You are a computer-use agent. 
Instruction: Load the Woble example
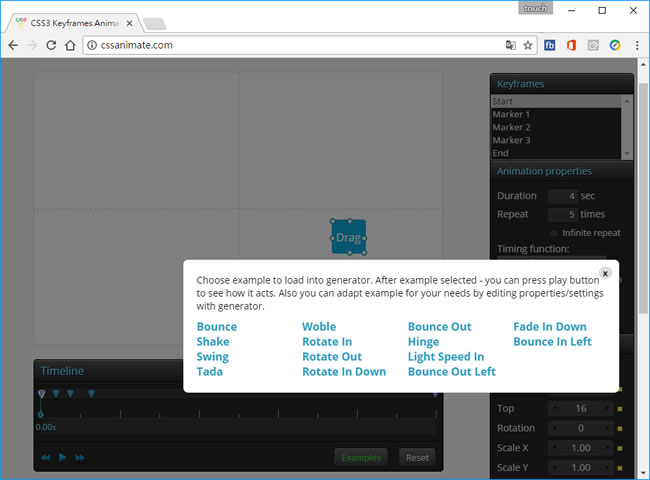[319, 327]
